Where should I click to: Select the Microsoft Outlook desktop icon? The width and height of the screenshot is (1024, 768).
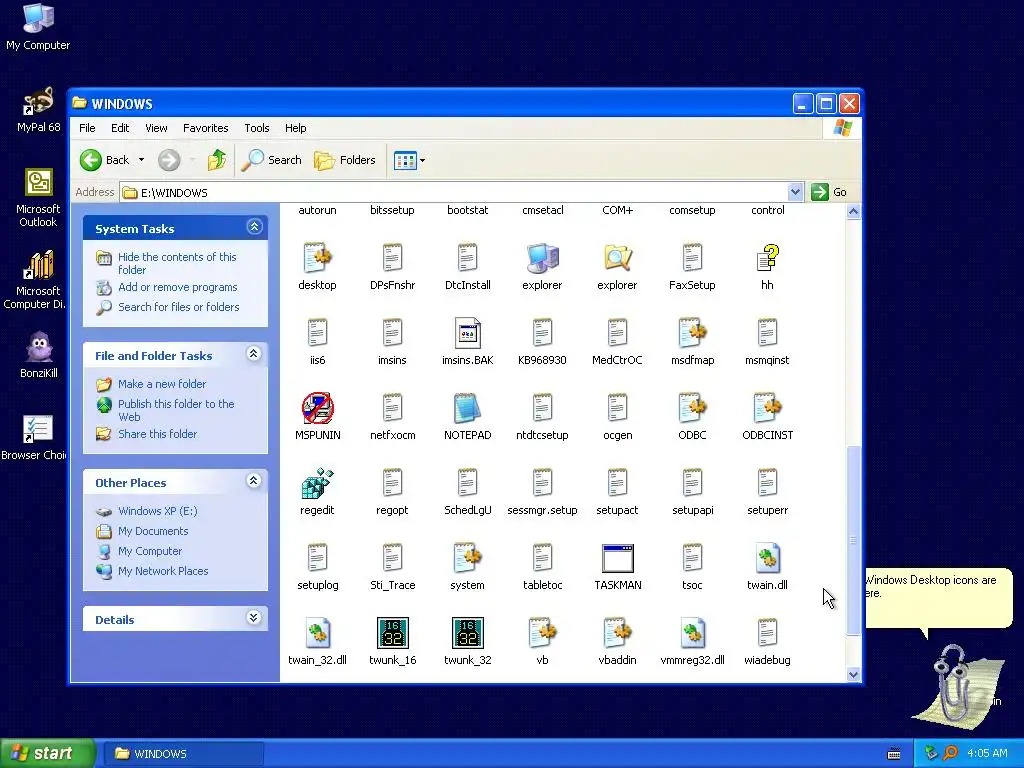tap(38, 197)
